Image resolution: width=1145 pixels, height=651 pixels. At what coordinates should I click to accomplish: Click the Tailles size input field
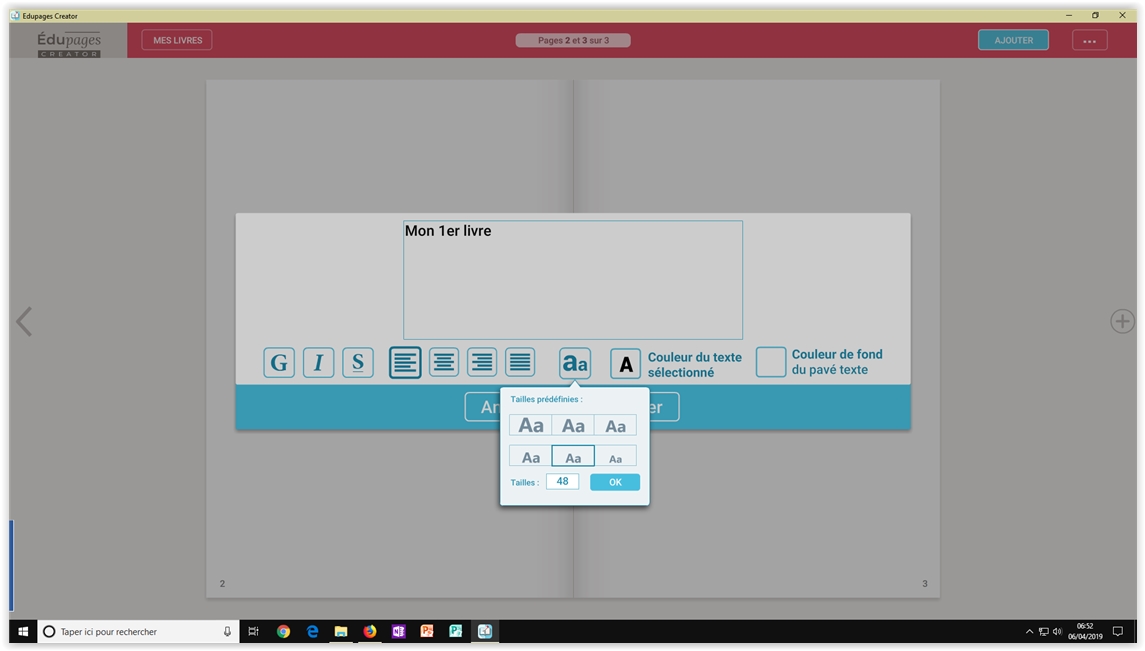(562, 482)
